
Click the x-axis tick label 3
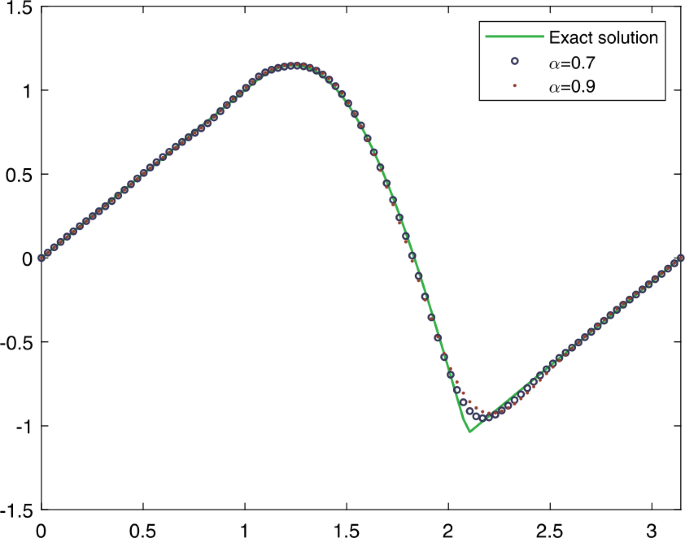[x=651, y=530]
